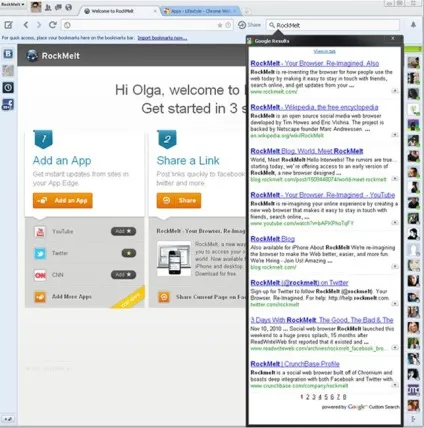
Task: Go to results page 2
Action: [x=308, y=397]
